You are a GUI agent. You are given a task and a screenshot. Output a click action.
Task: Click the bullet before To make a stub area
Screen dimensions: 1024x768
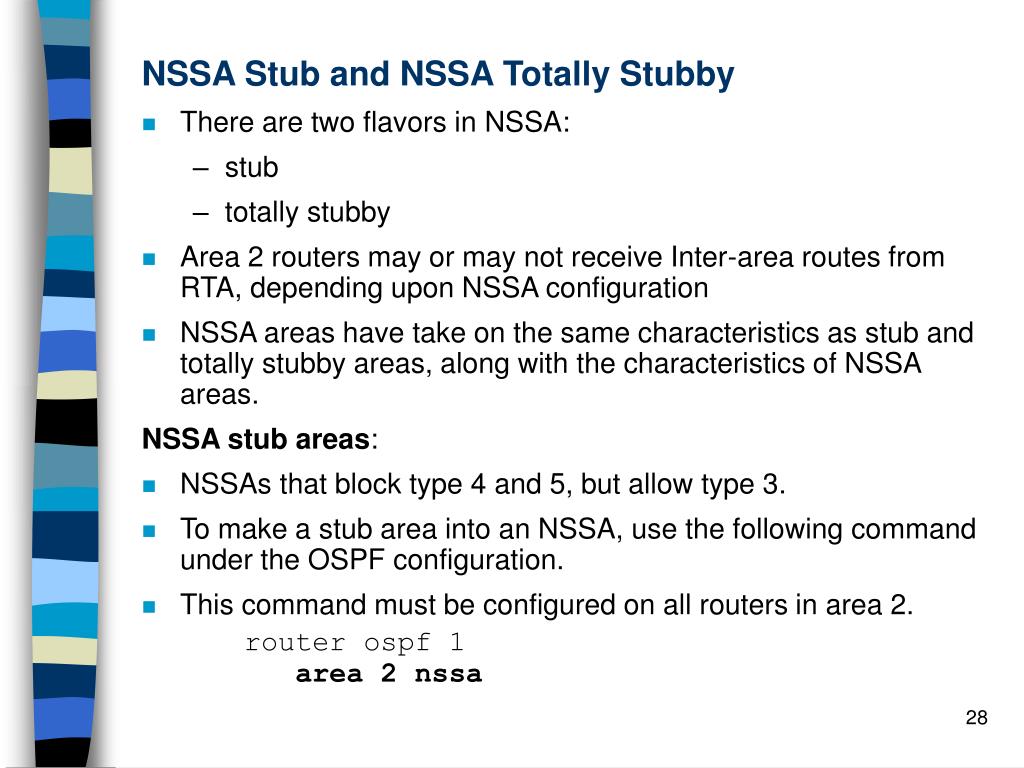[150, 530]
